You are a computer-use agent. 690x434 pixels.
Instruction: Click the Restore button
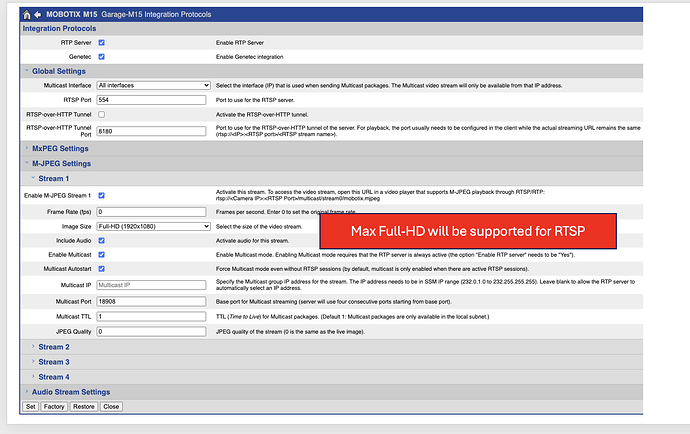pyautogui.click(x=84, y=407)
